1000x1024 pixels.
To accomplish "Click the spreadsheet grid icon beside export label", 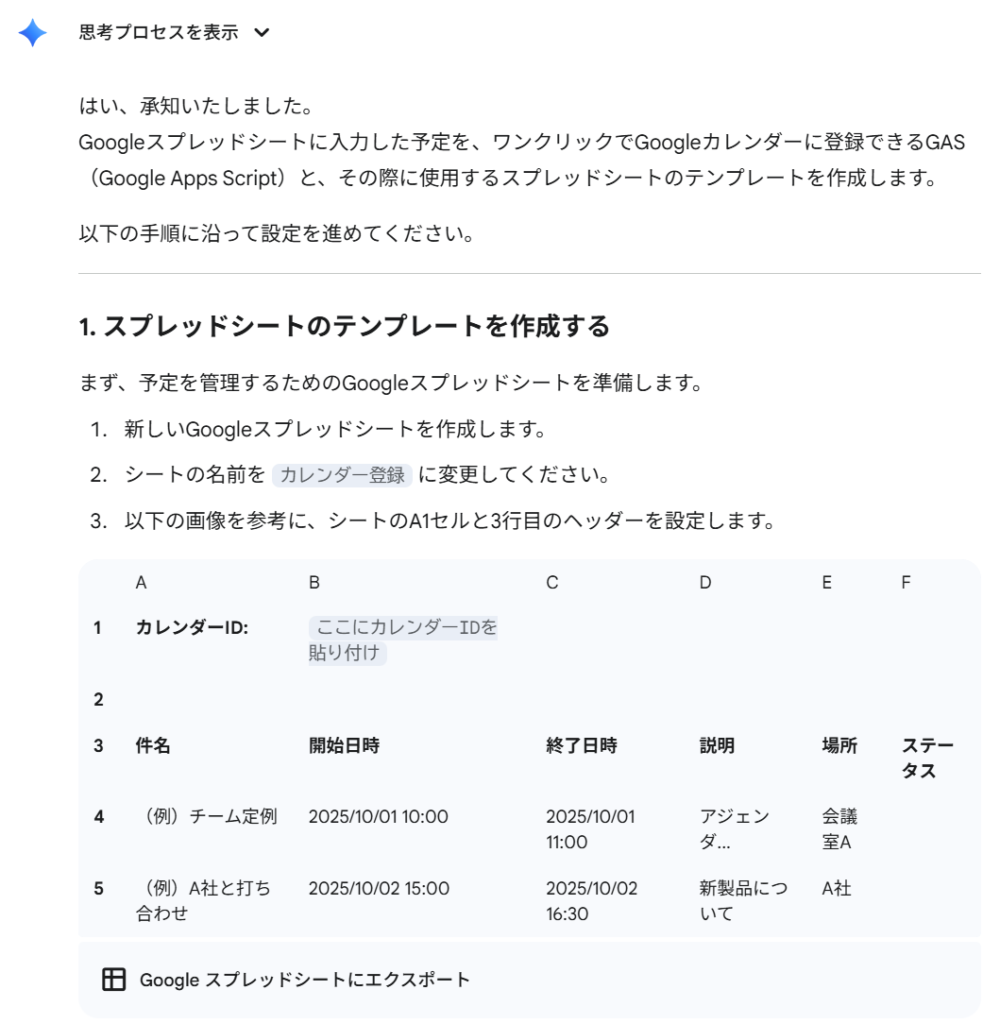I will (x=114, y=979).
